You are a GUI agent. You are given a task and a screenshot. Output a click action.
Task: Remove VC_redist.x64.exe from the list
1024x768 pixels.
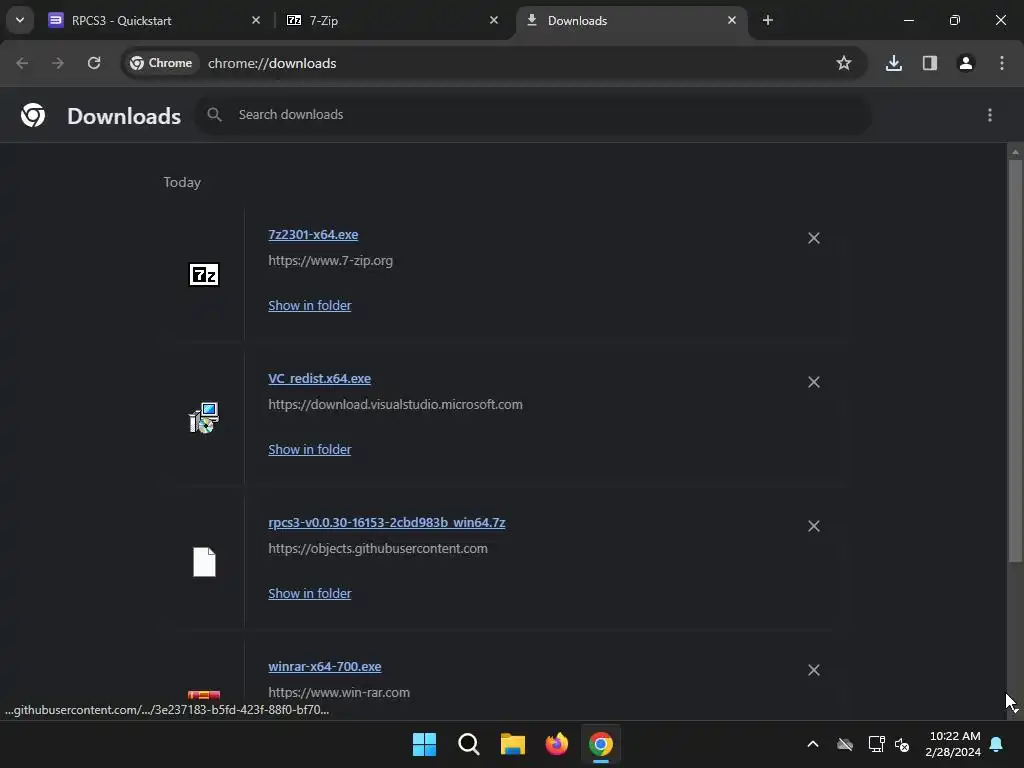[x=814, y=382]
